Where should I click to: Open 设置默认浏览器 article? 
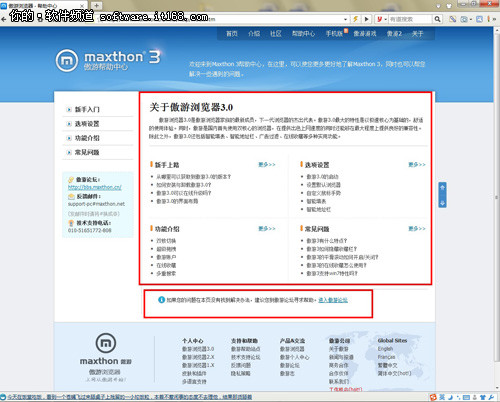(x=323, y=185)
